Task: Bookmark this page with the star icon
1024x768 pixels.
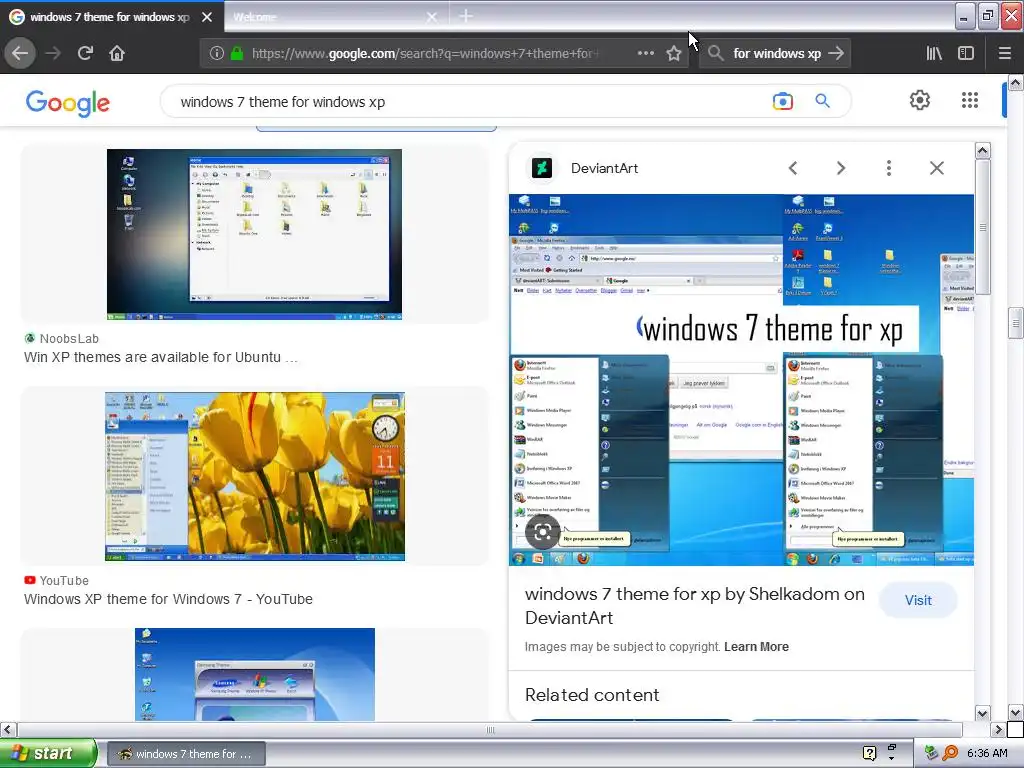Action: click(x=674, y=54)
